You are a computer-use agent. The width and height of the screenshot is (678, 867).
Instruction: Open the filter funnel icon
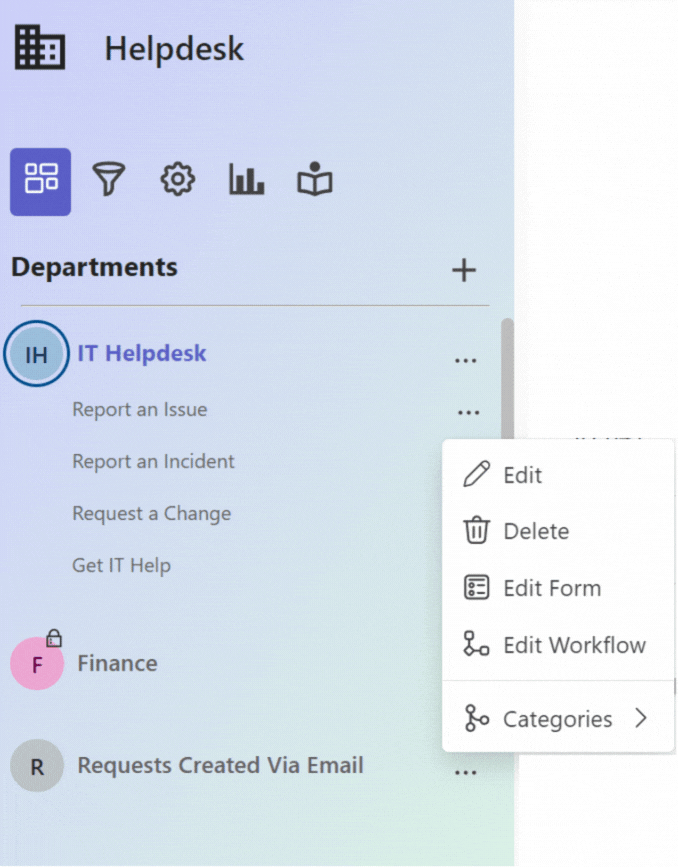[x=108, y=179]
